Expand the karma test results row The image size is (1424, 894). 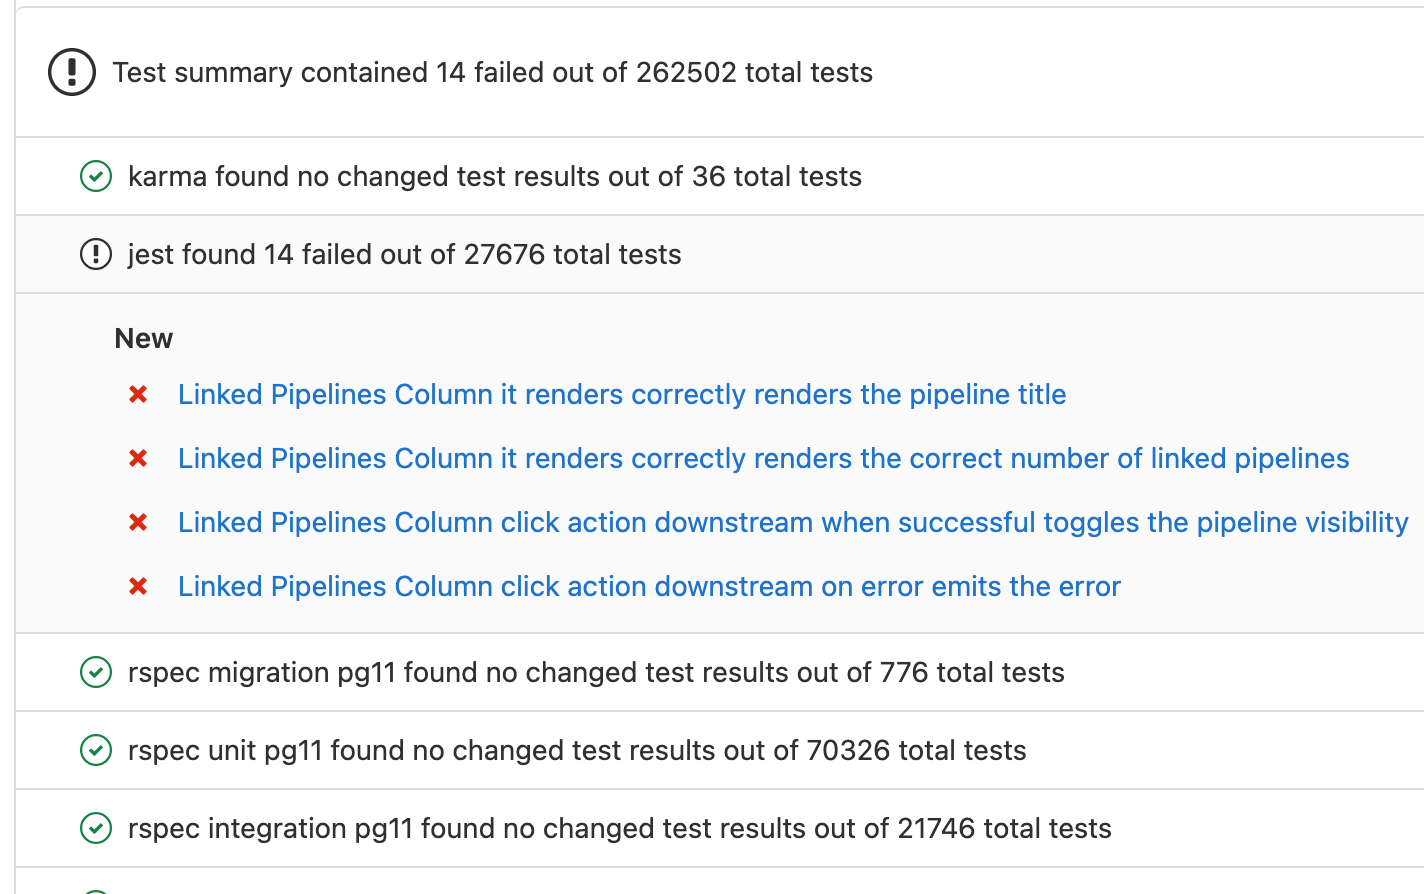pyautogui.click(x=495, y=176)
